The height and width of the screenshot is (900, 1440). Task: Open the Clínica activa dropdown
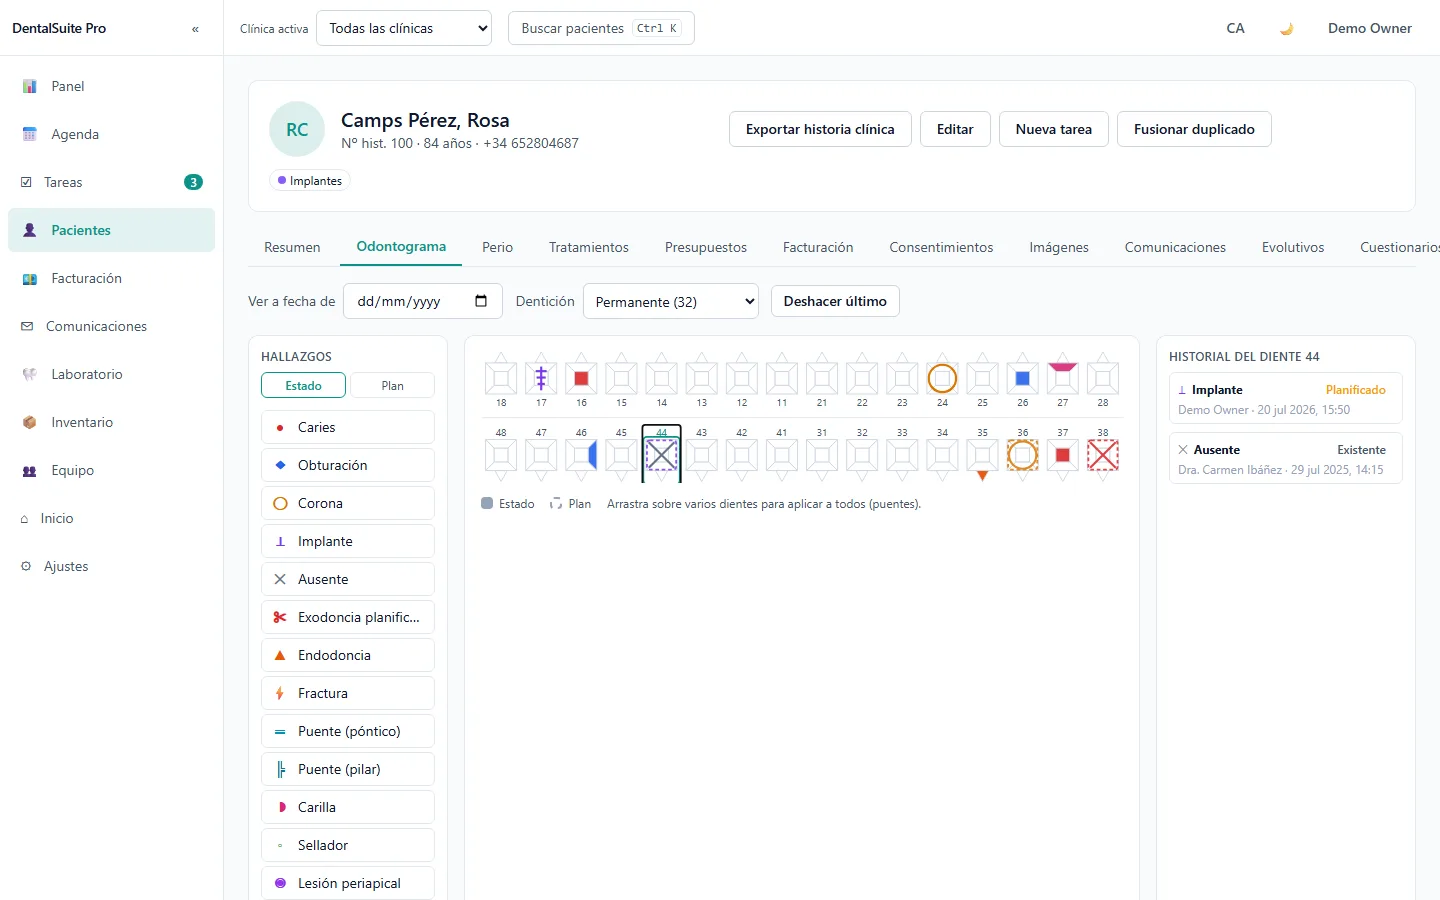coord(404,28)
